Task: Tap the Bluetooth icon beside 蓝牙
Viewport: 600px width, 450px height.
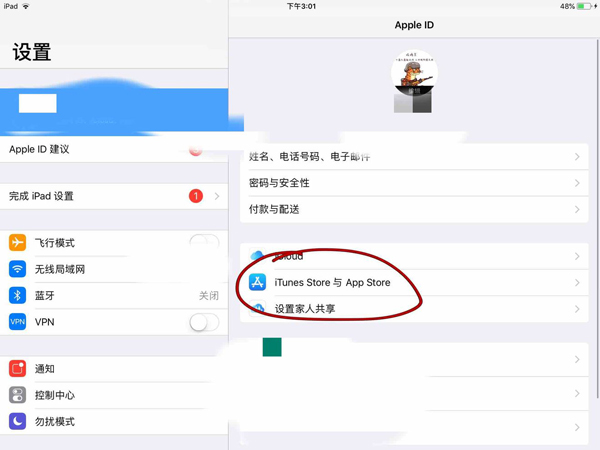Action: point(18,295)
